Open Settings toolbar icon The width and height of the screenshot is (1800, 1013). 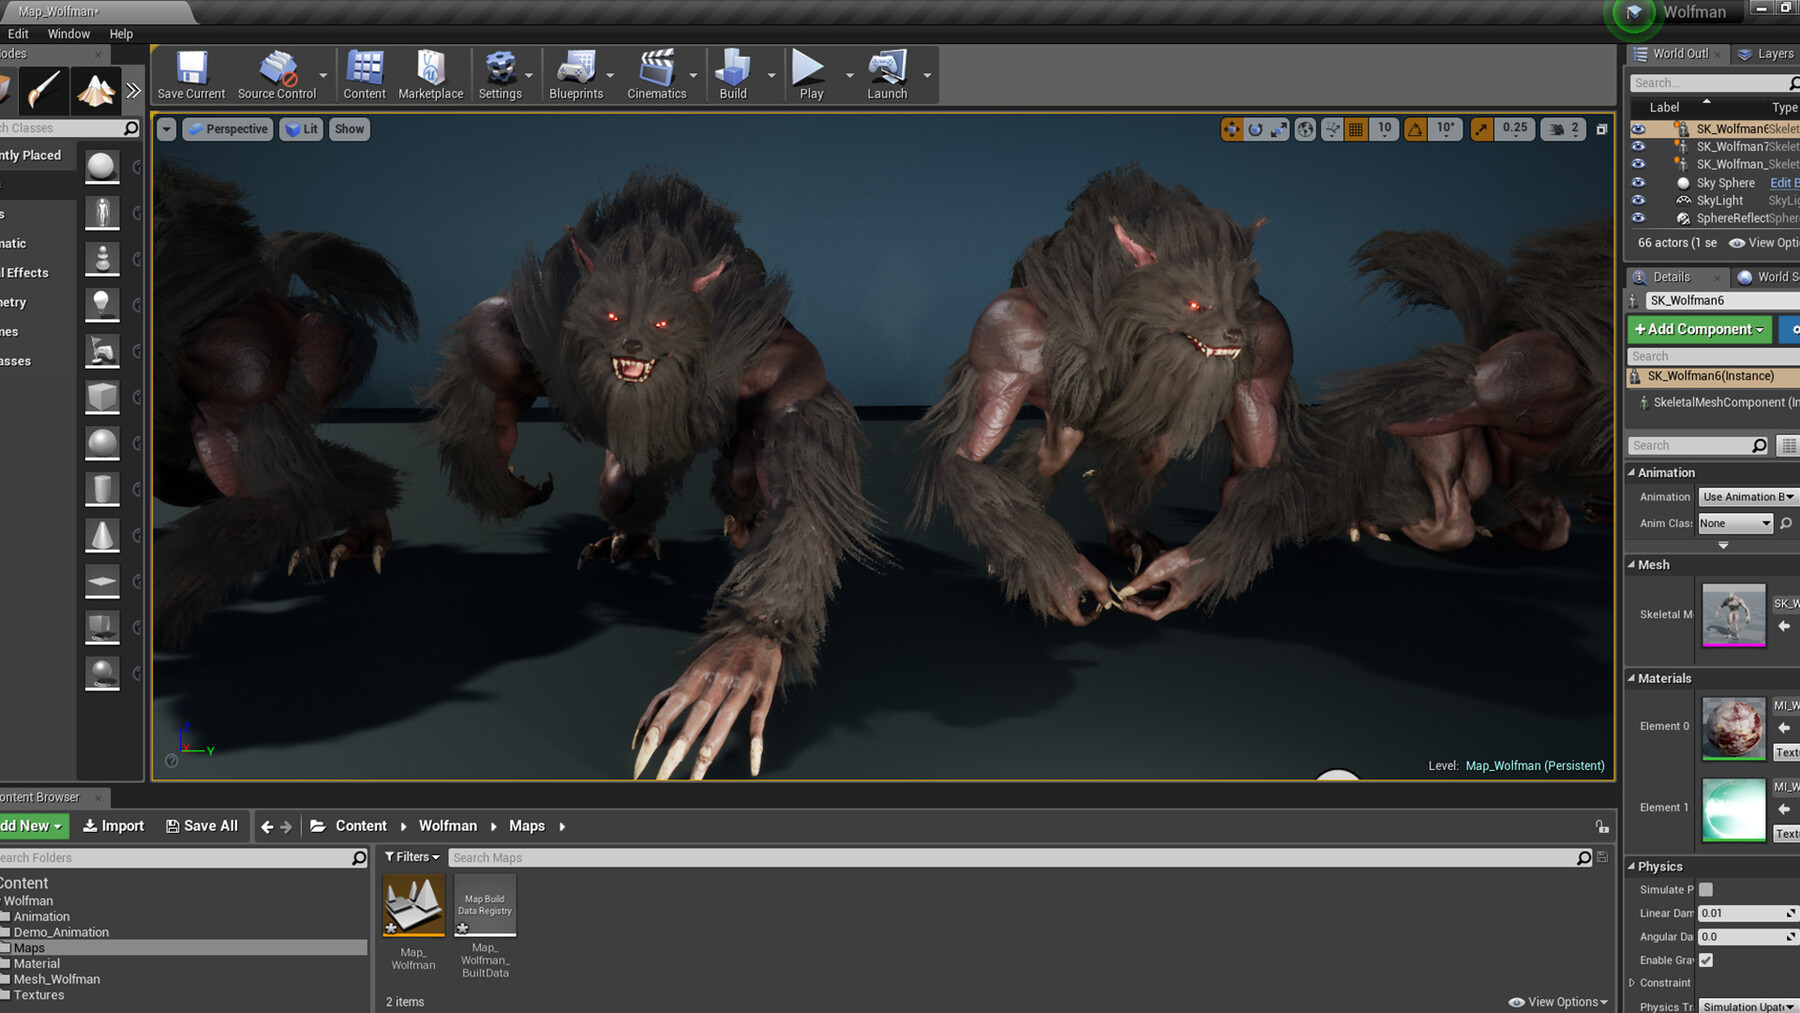pyautogui.click(x=500, y=75)
